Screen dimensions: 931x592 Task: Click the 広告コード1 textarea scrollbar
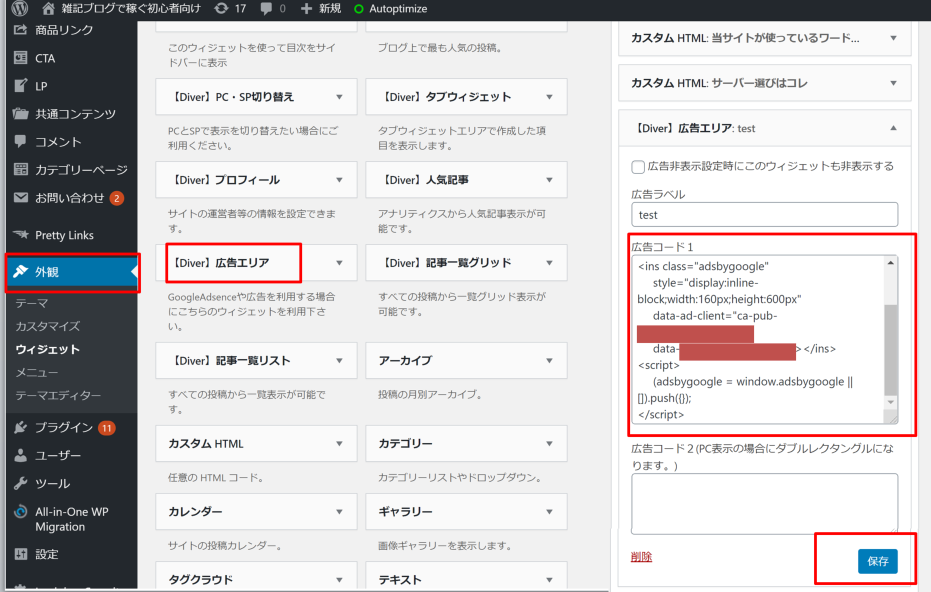(x=890, y=340)
